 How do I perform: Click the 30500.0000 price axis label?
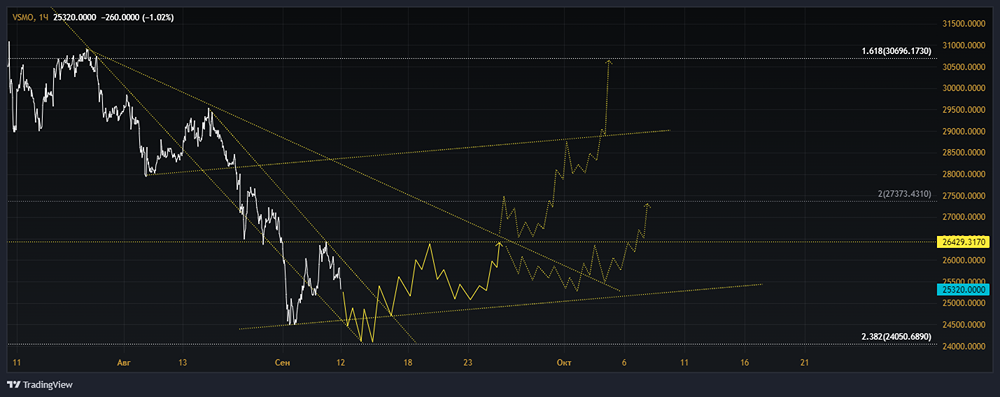click(x=964, y=67)
